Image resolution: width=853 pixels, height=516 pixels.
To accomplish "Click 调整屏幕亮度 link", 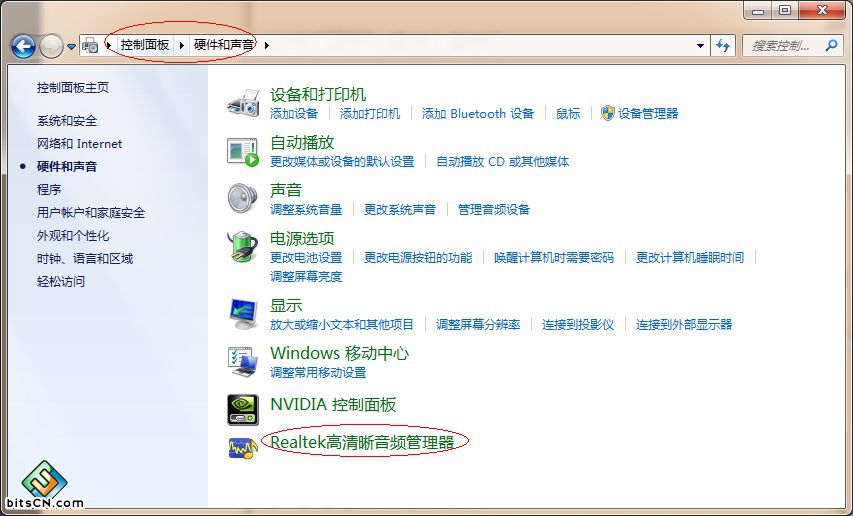I will (x=306, y=276).
